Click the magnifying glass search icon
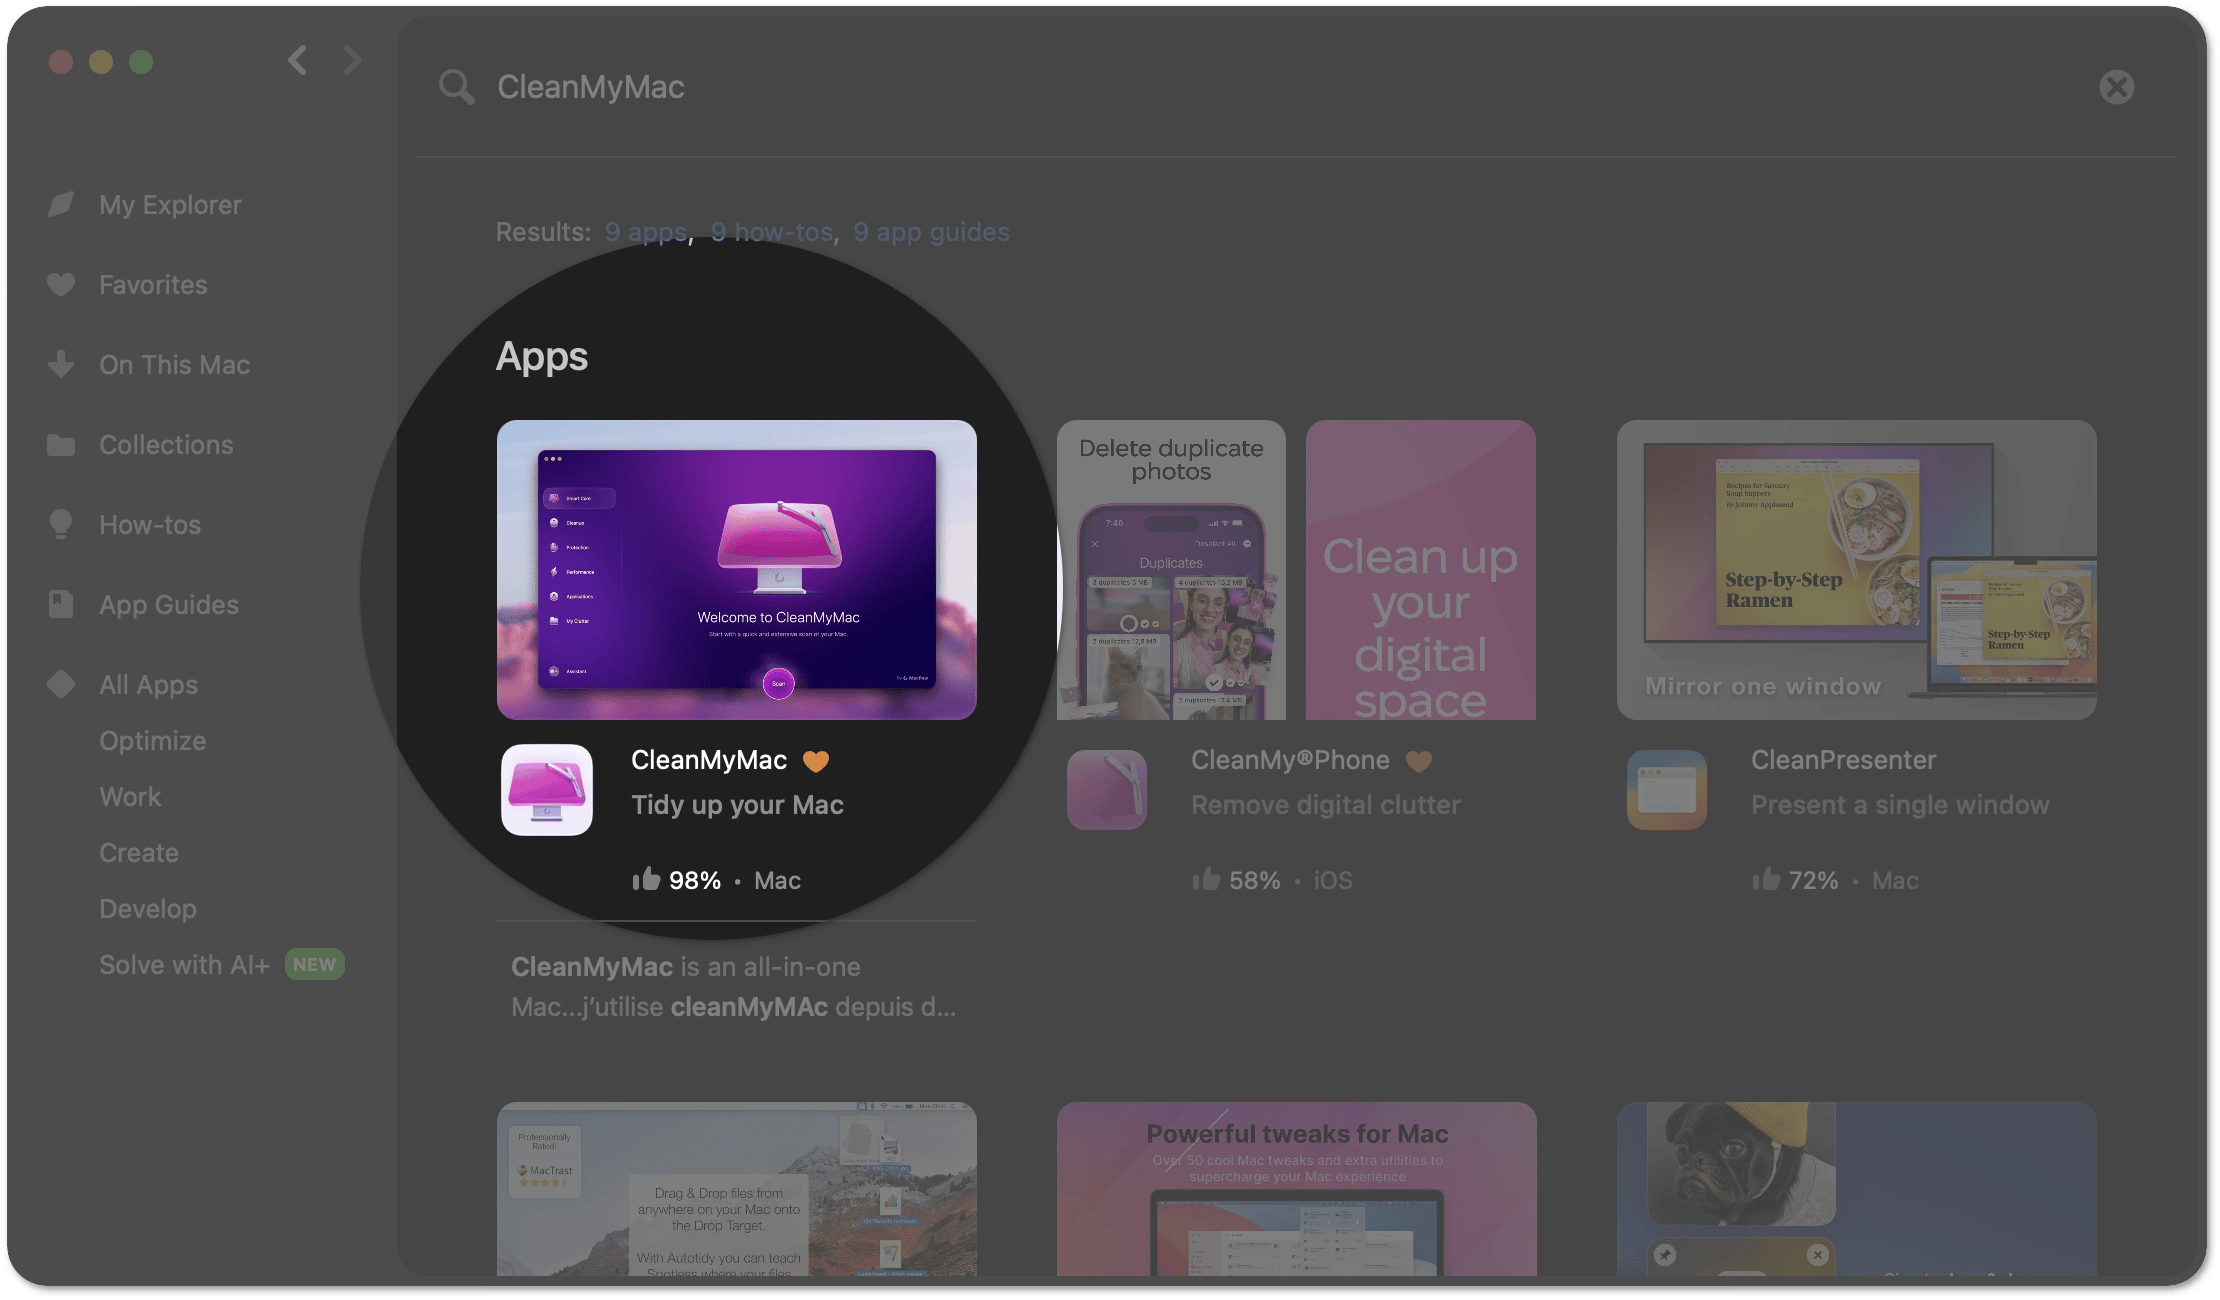This screenshot has width=2220, height=1300. pos(456,87)
